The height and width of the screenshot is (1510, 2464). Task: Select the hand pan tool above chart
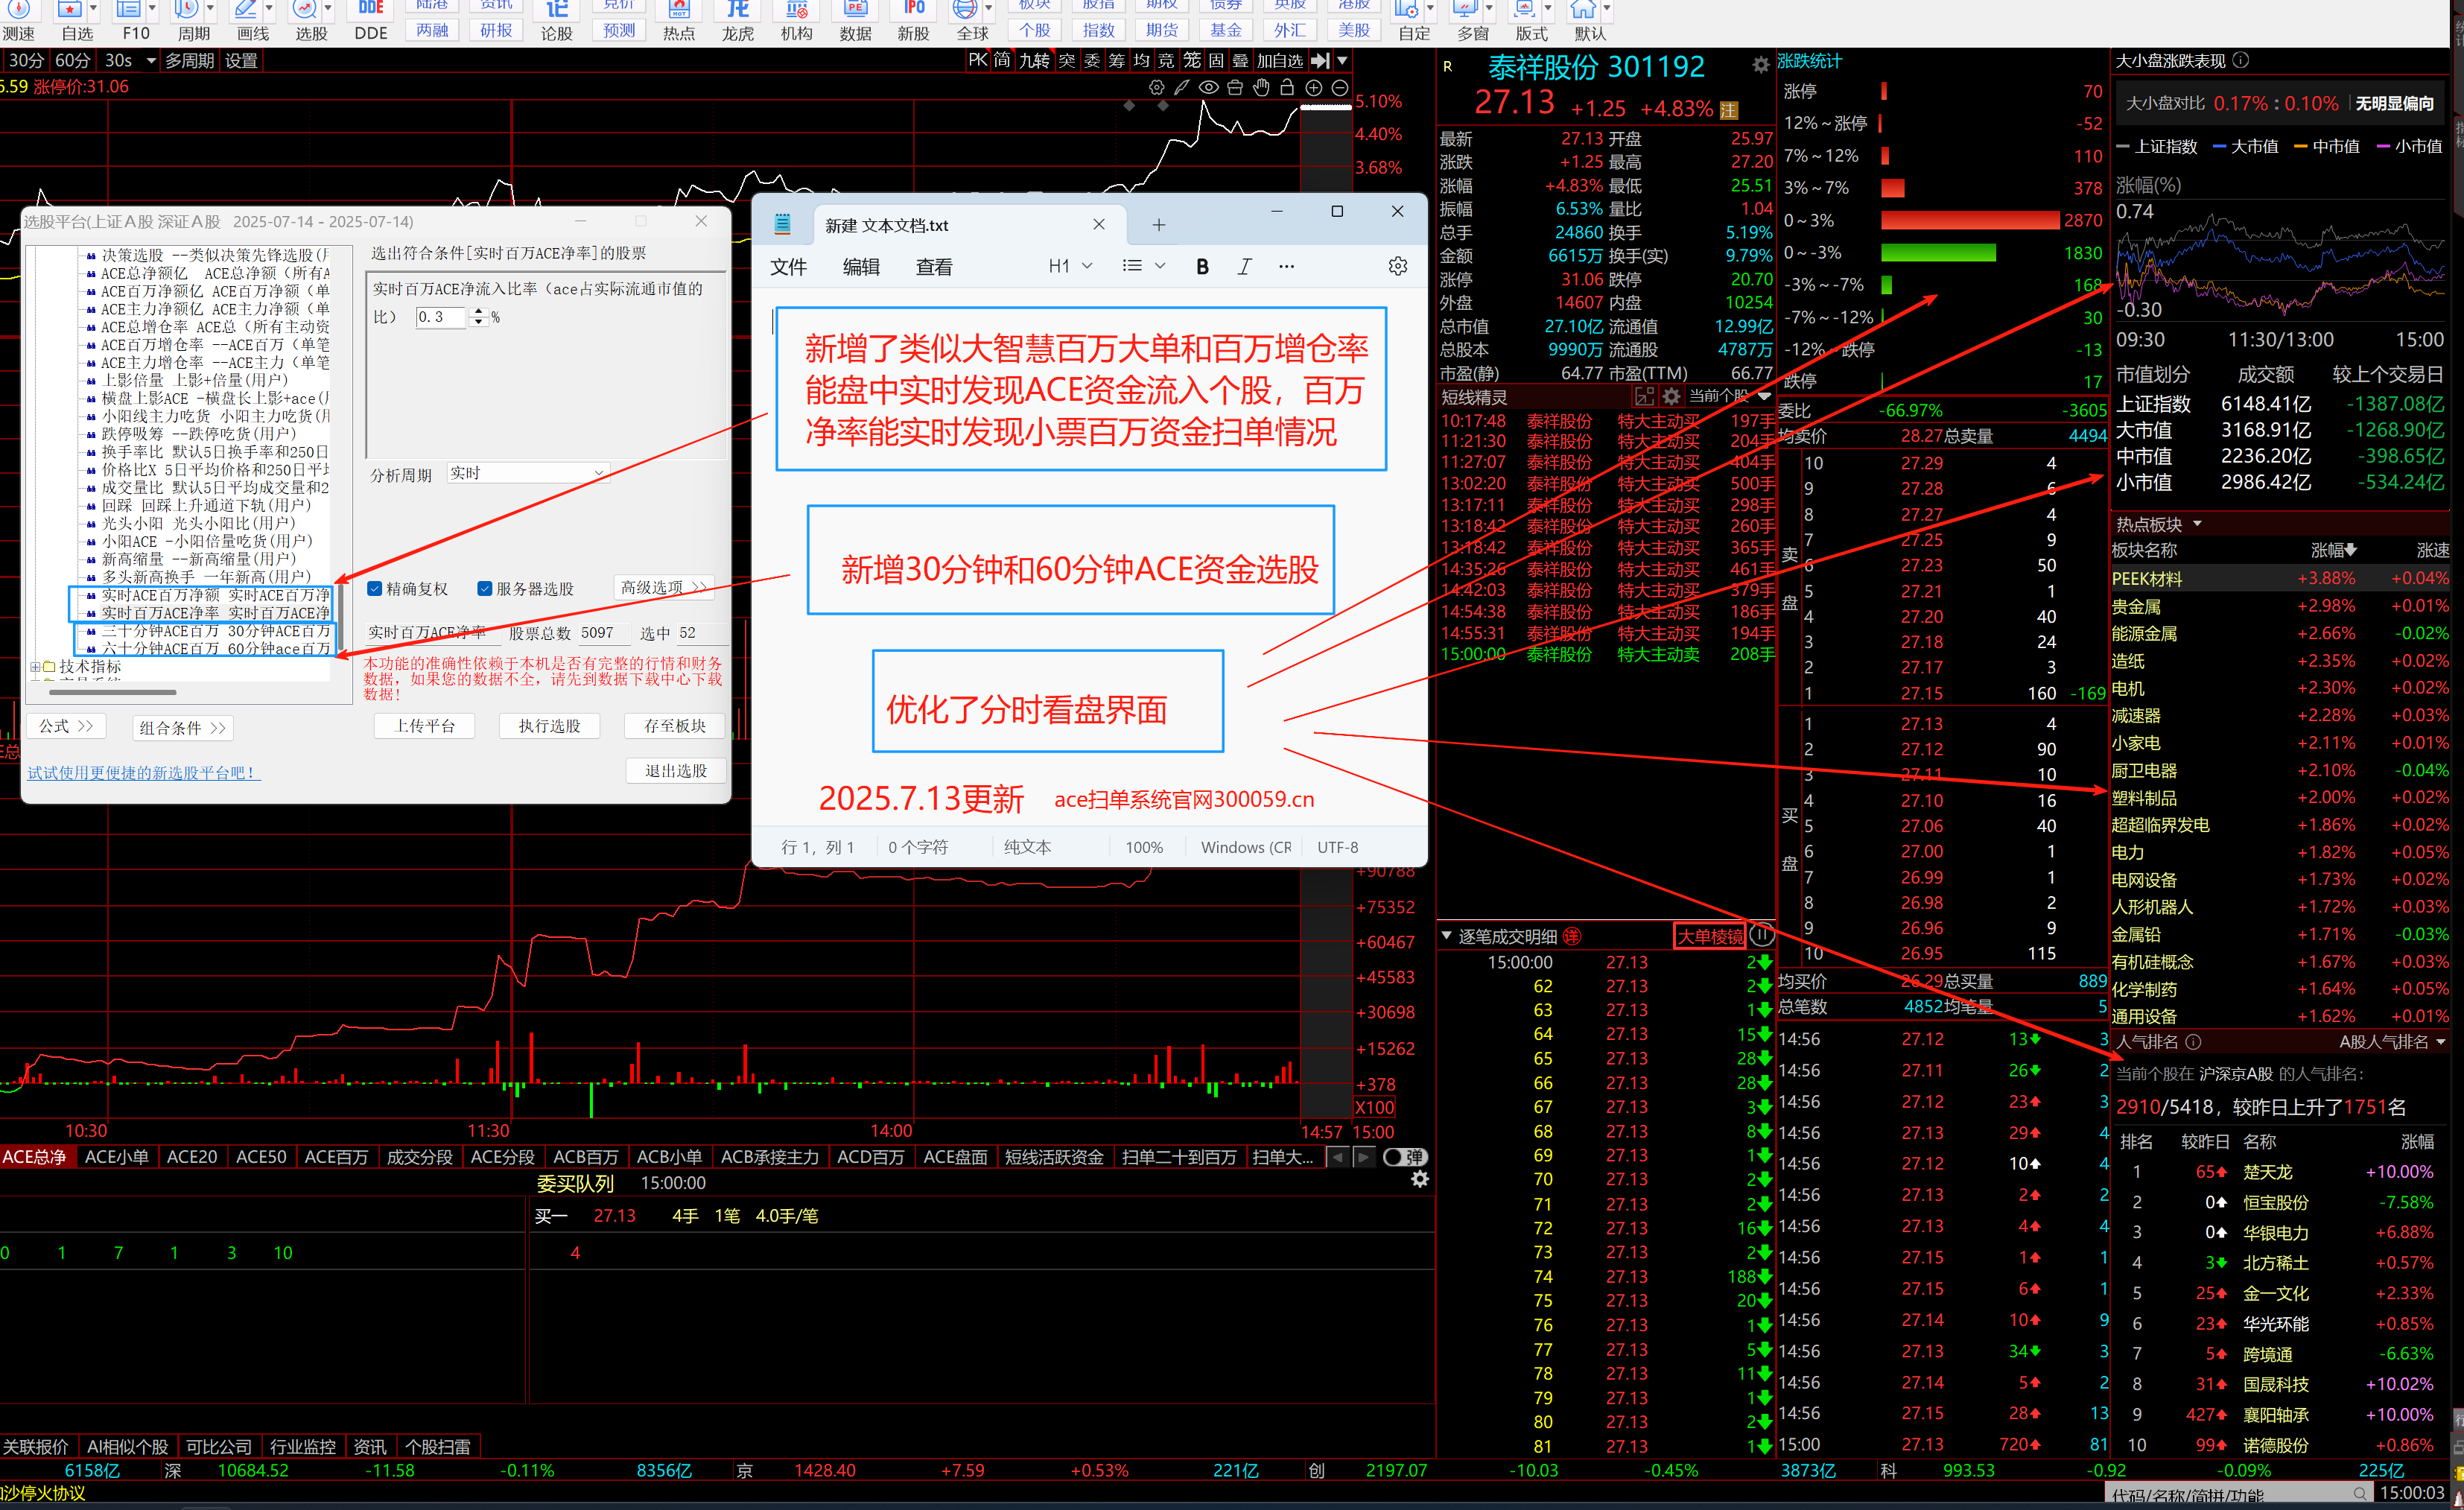pyautogui.click(x=1262, y=87)
